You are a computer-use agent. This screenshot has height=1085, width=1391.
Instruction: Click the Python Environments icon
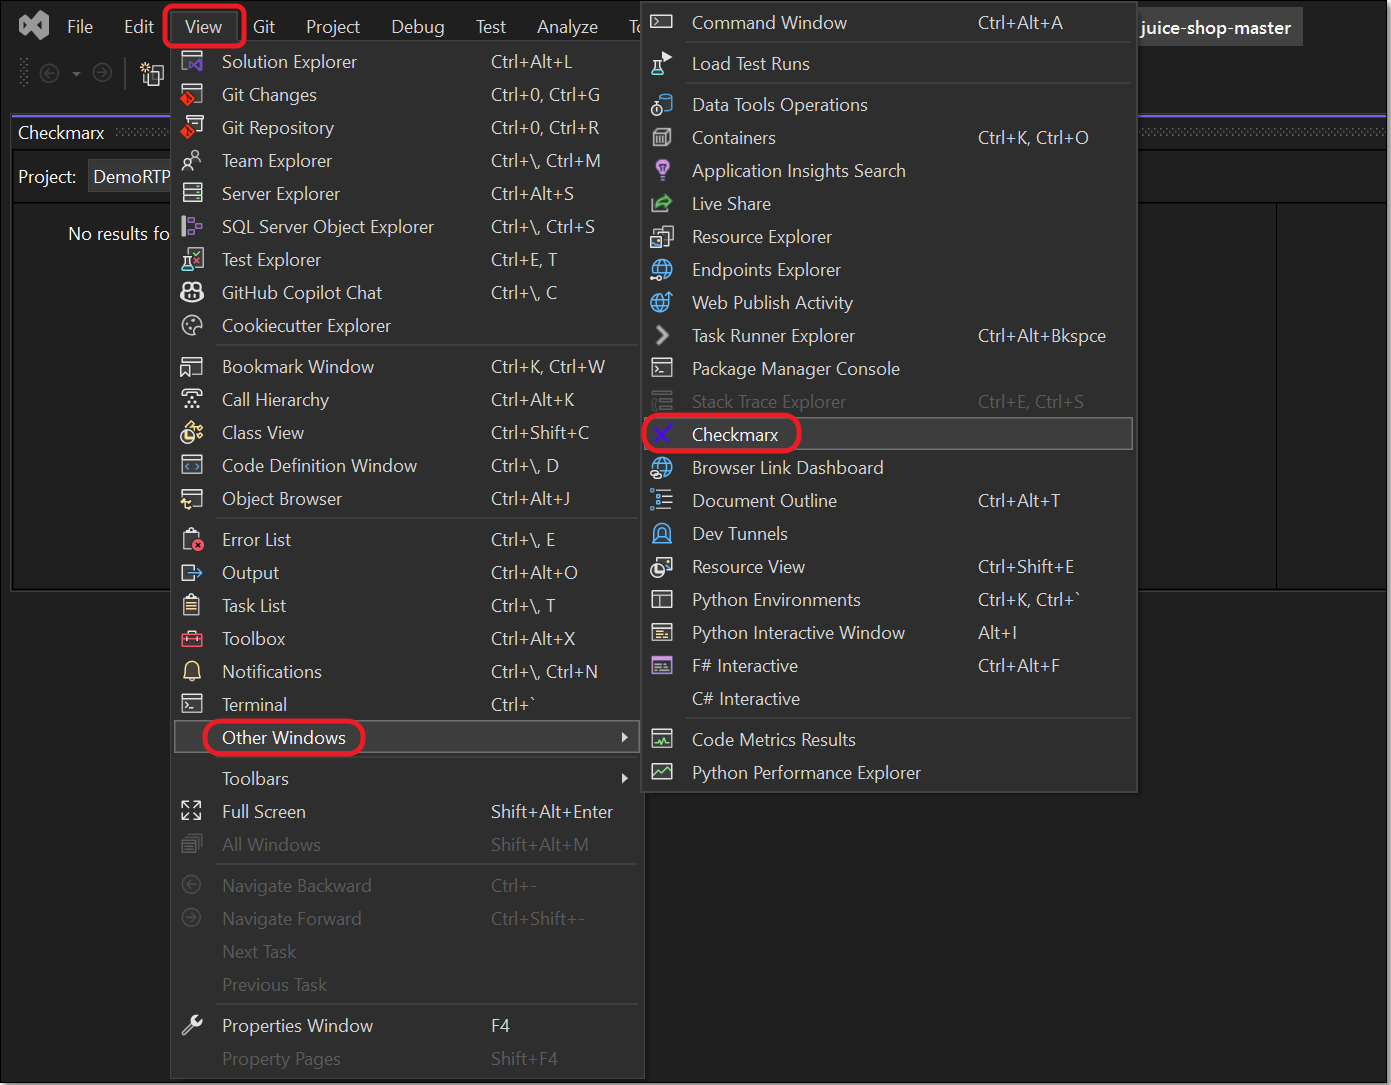(x=662, y=599)
